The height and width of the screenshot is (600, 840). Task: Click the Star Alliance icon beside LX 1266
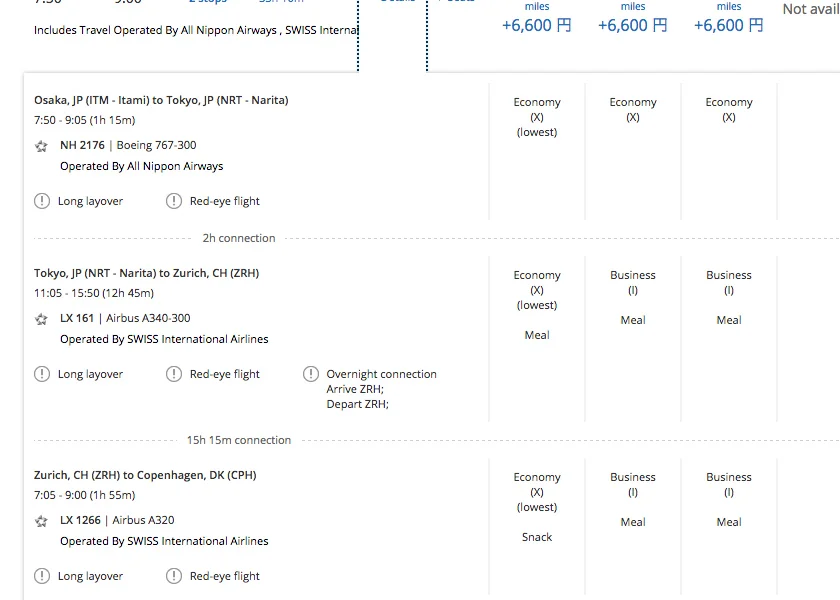click(x=41, y=521)
